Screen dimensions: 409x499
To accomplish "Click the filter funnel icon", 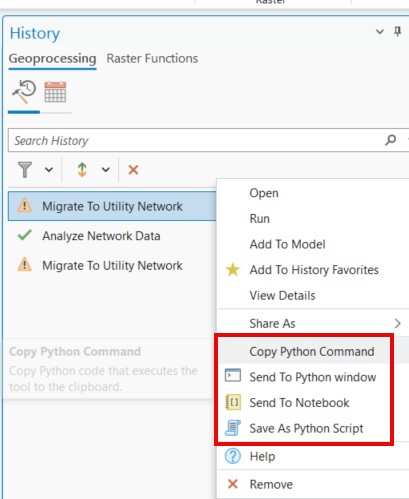I will (25, 170).
